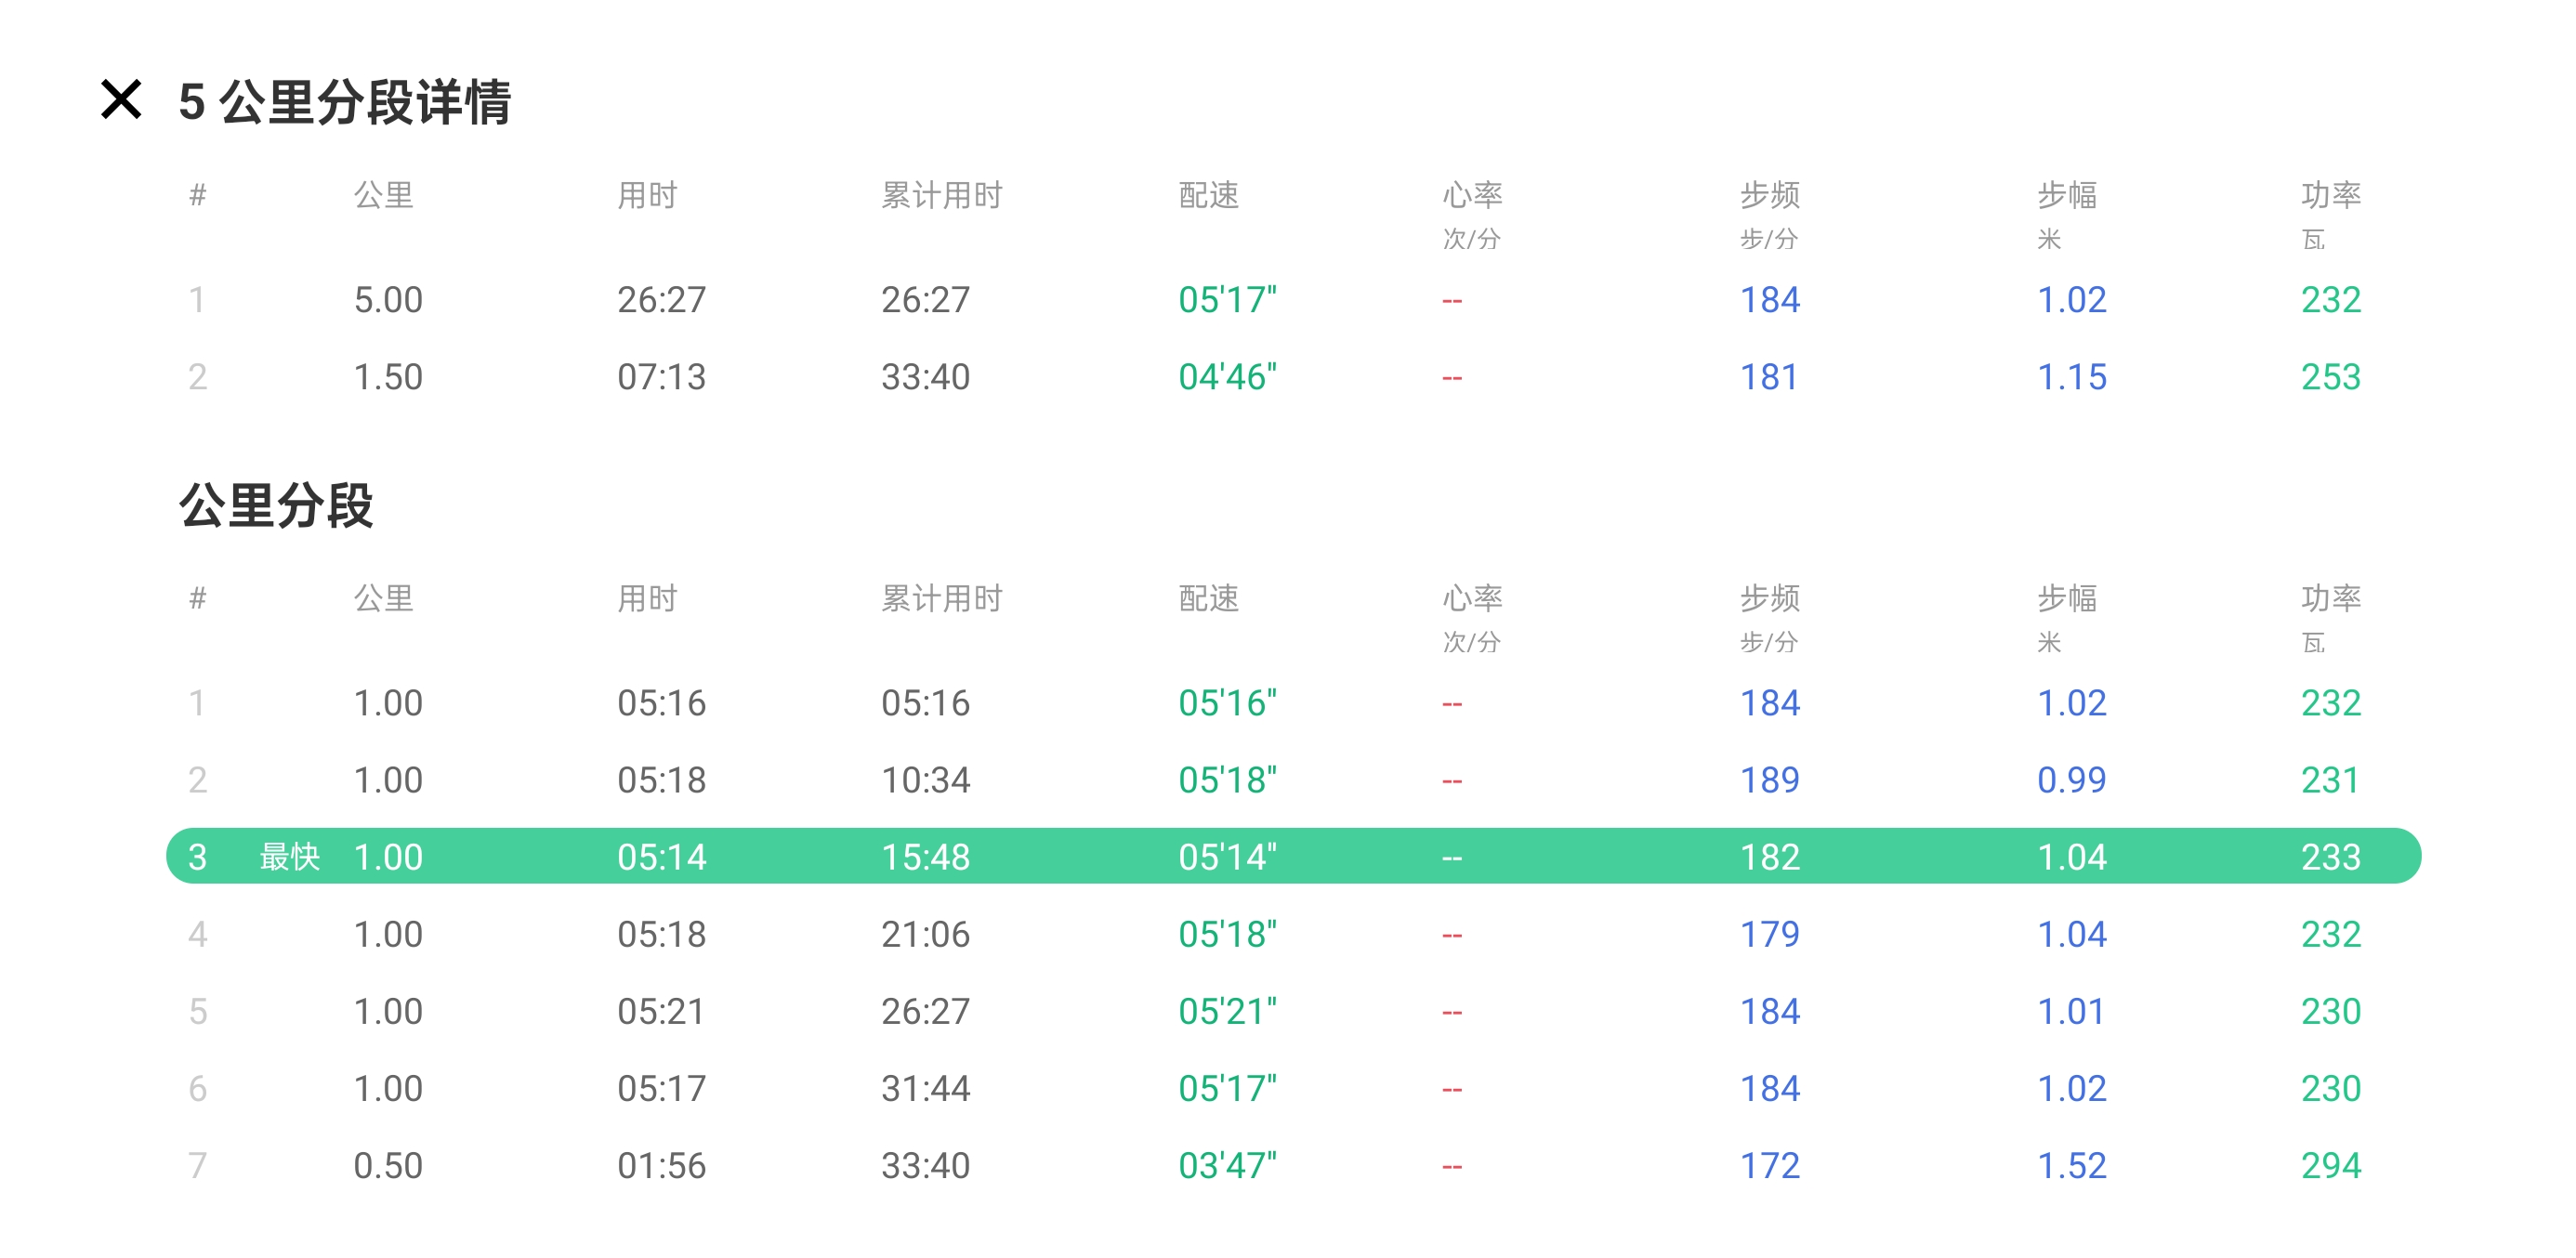The image size is (2576, 1258).
Task: Select the 5.00 km split row
Action: pos(388,300)
